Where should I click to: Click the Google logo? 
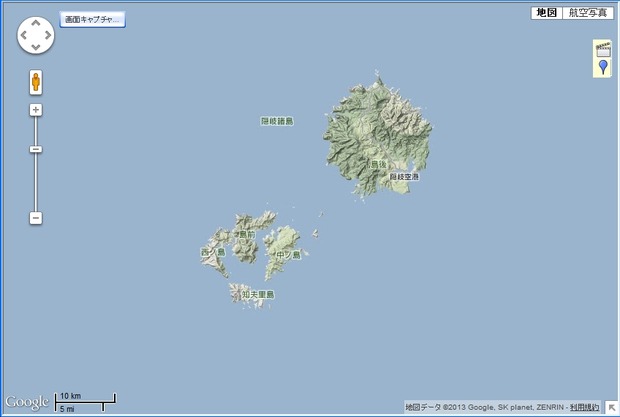tap(27, 402)
